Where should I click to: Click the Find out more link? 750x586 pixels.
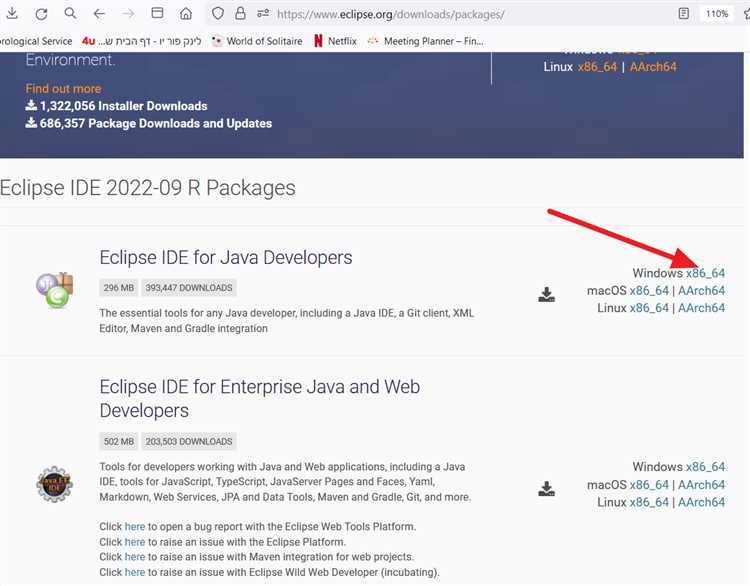(x=63, y=88)
